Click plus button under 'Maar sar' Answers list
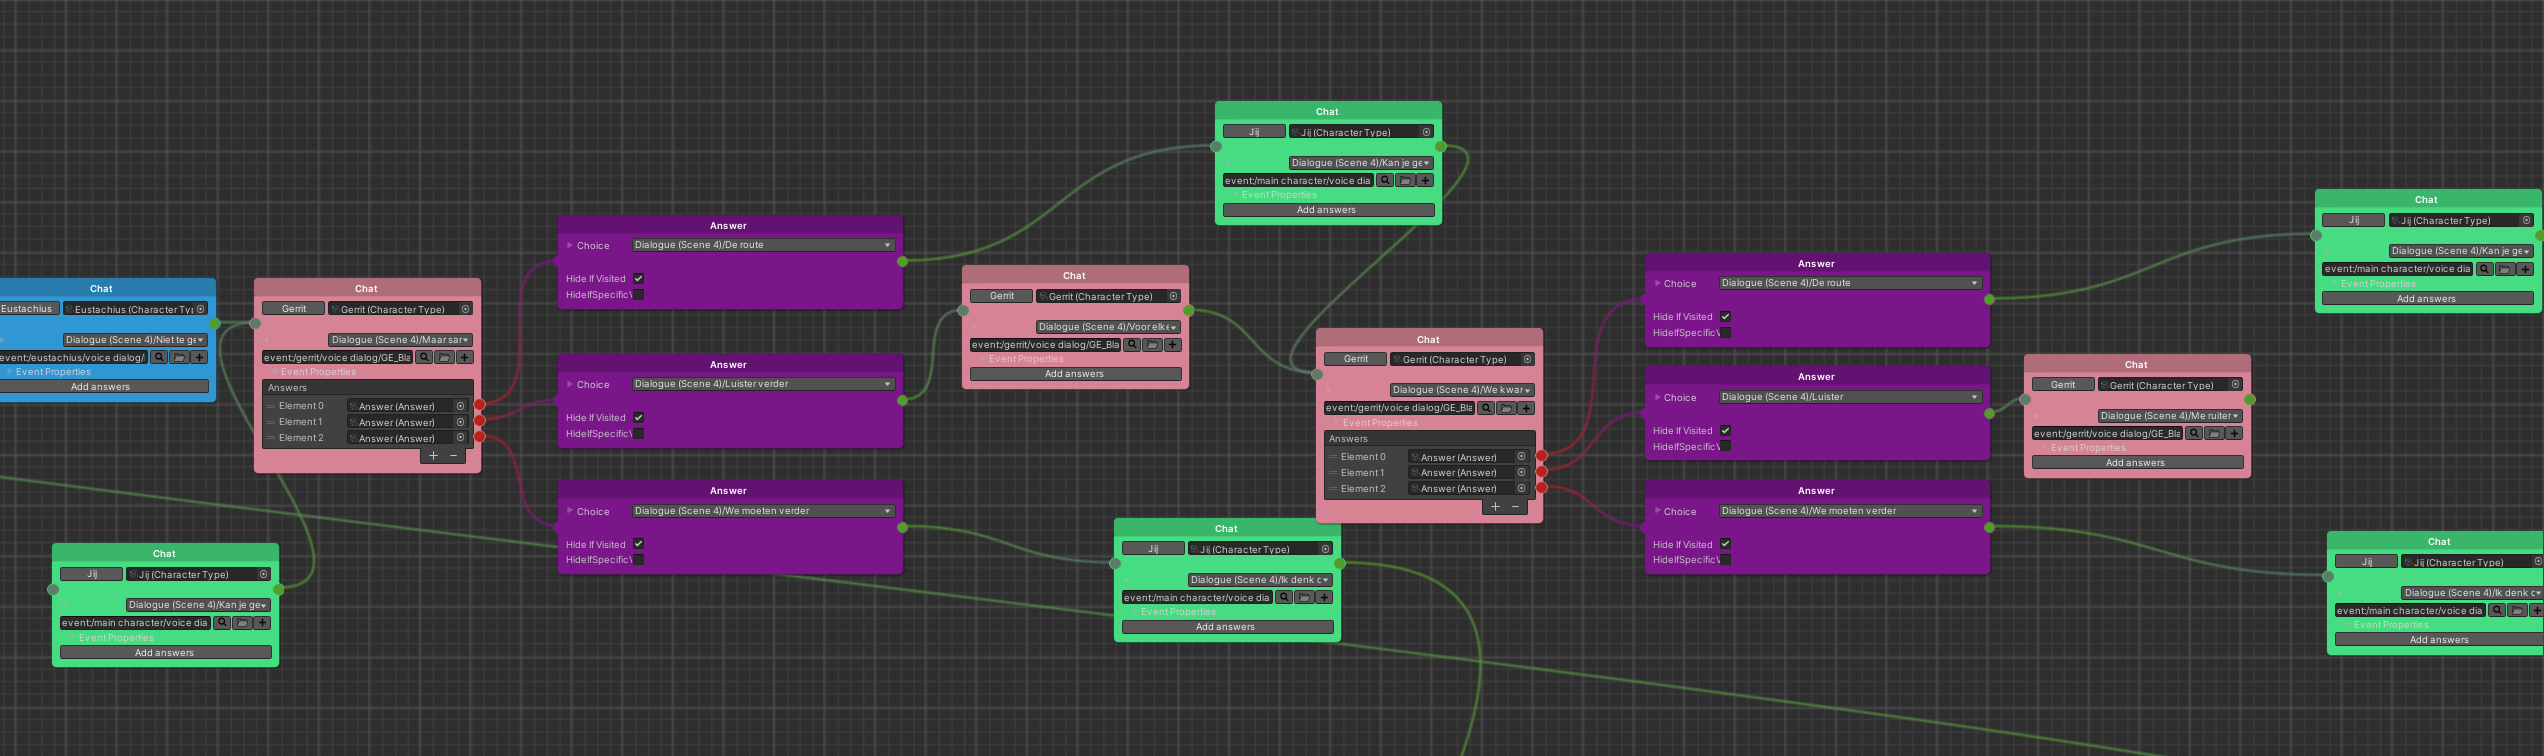The width and height of the screenshot is (2544, 756). coord(433,455)
